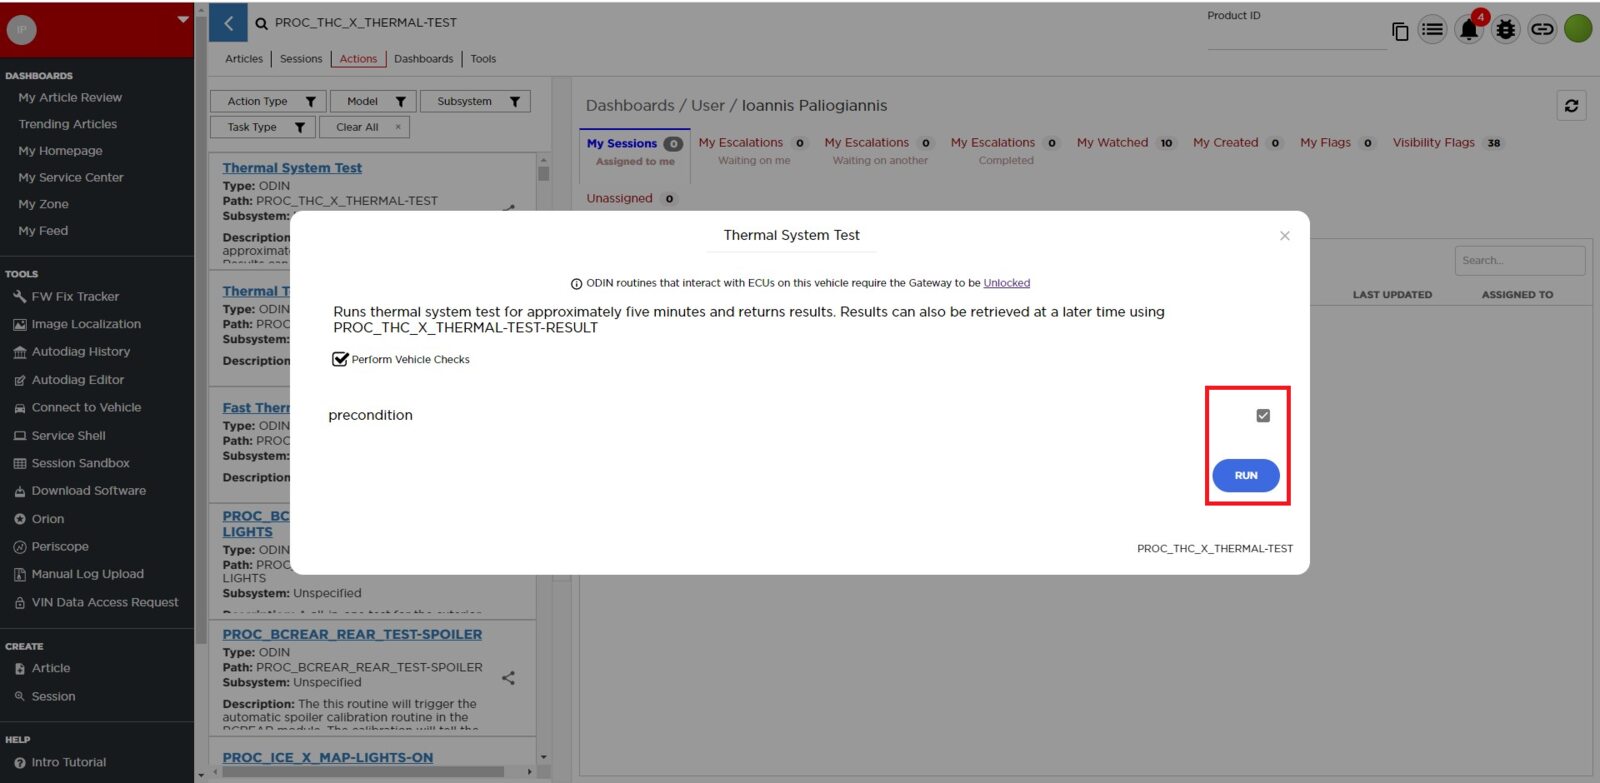This screenshot has width=1600, height=783.
Task: Open the Subsystem filter dropdown
Action: pyautogui.click(x=475, y=101)
